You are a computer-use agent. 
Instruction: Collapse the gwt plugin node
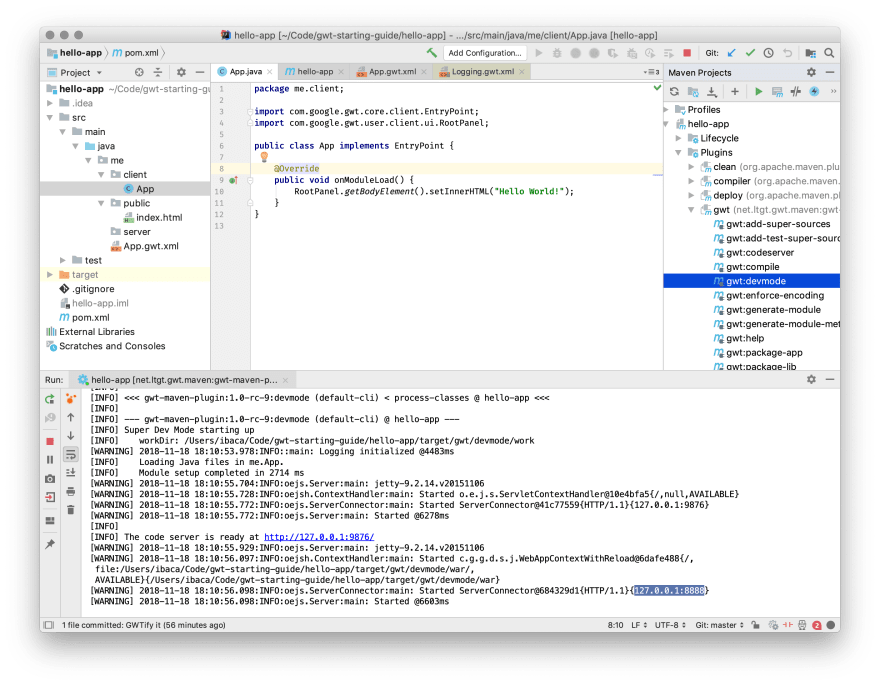pyautogui.click(x=691, y=210)
